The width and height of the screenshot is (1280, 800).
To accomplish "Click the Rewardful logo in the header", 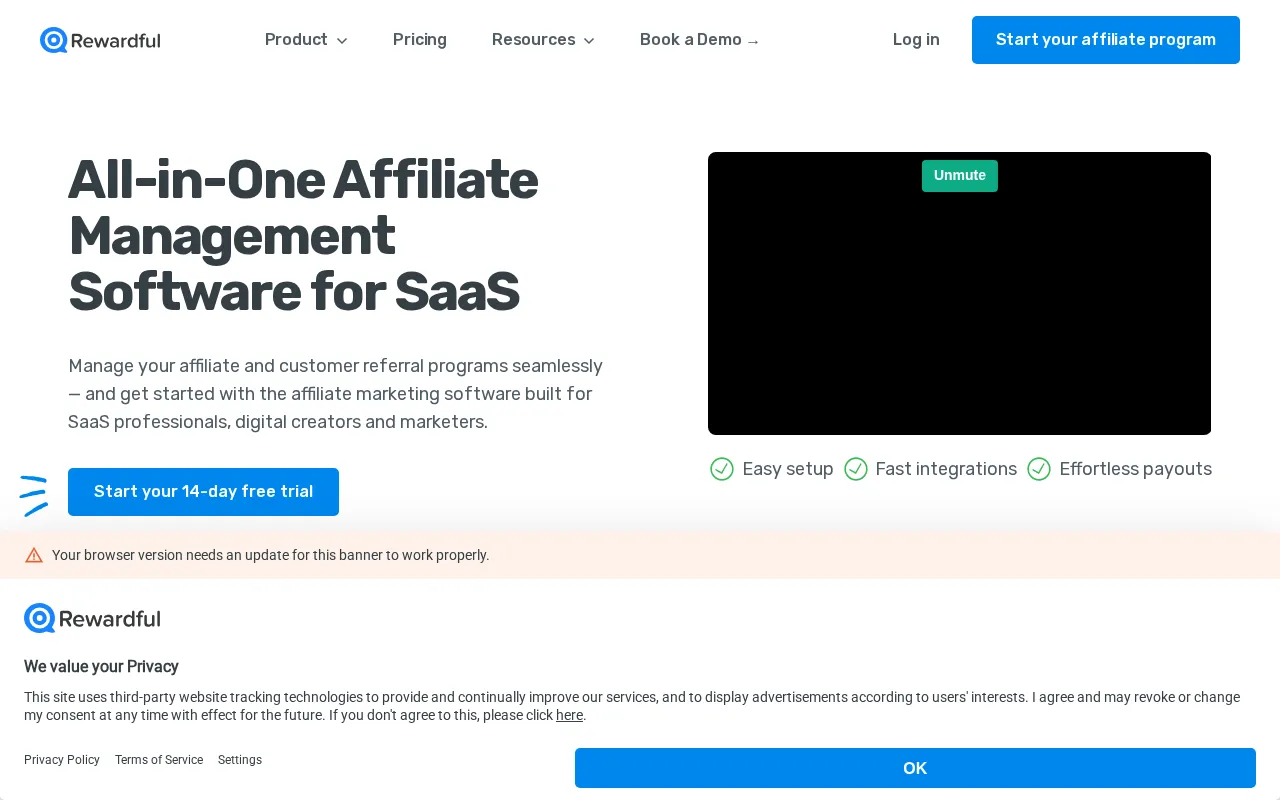I will 100,40.
